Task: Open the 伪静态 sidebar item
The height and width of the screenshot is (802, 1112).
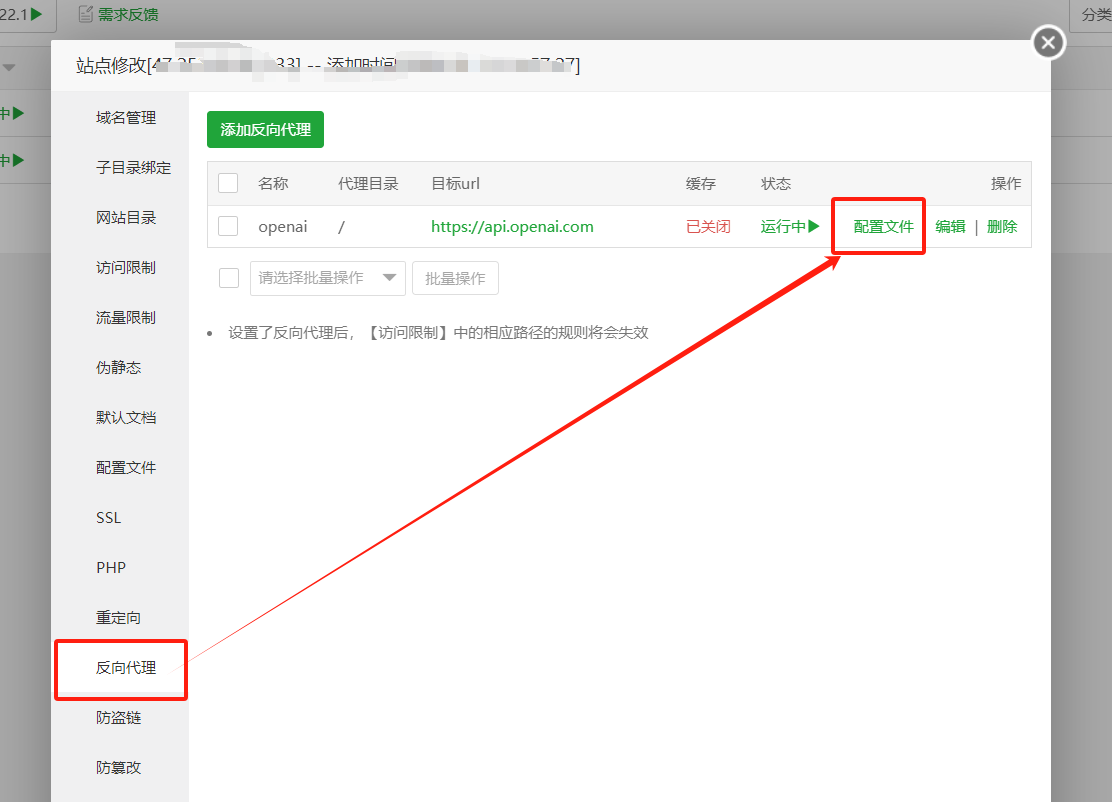Action: point(118,368)
